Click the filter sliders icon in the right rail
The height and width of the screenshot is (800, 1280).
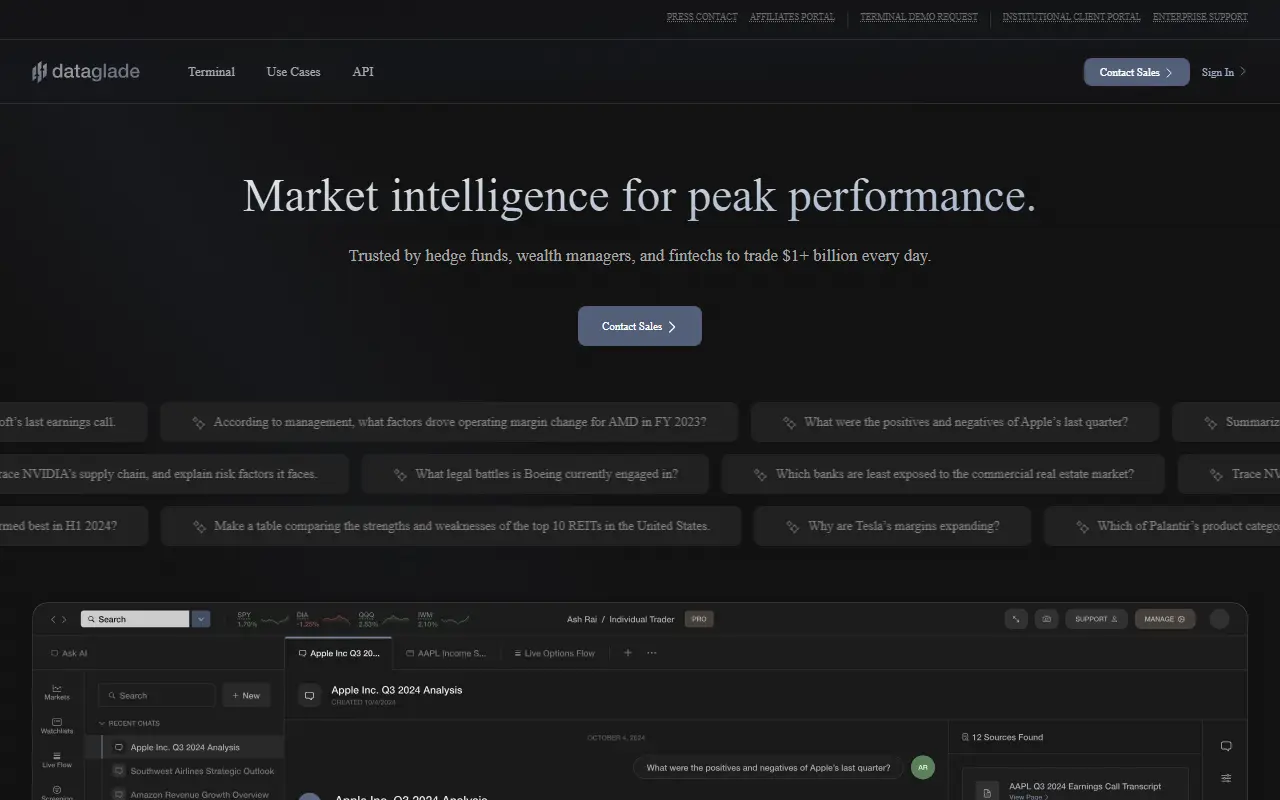click(1226, 778)
